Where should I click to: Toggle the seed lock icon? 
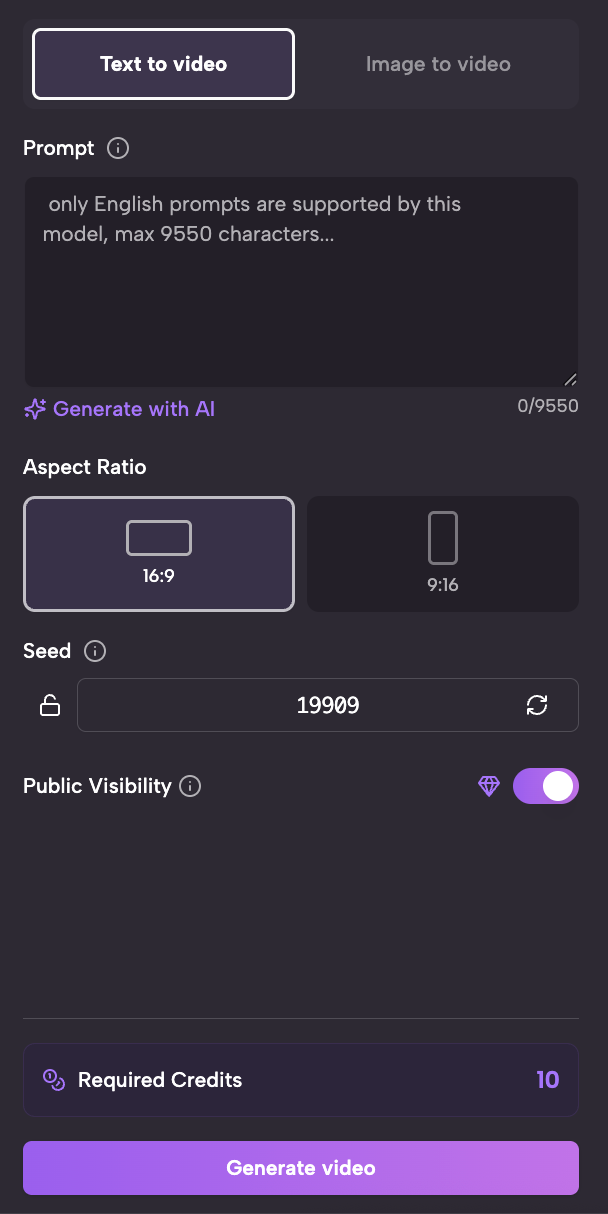pyautogui.click(x=49, y=706)
